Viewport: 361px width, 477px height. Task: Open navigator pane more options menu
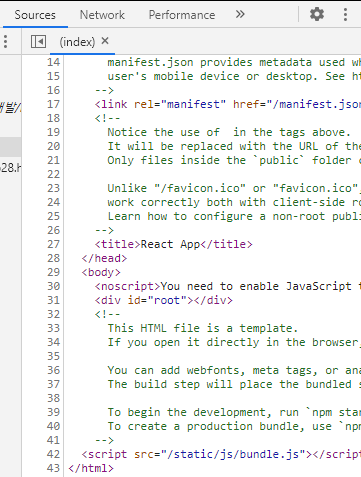[5, 42]
